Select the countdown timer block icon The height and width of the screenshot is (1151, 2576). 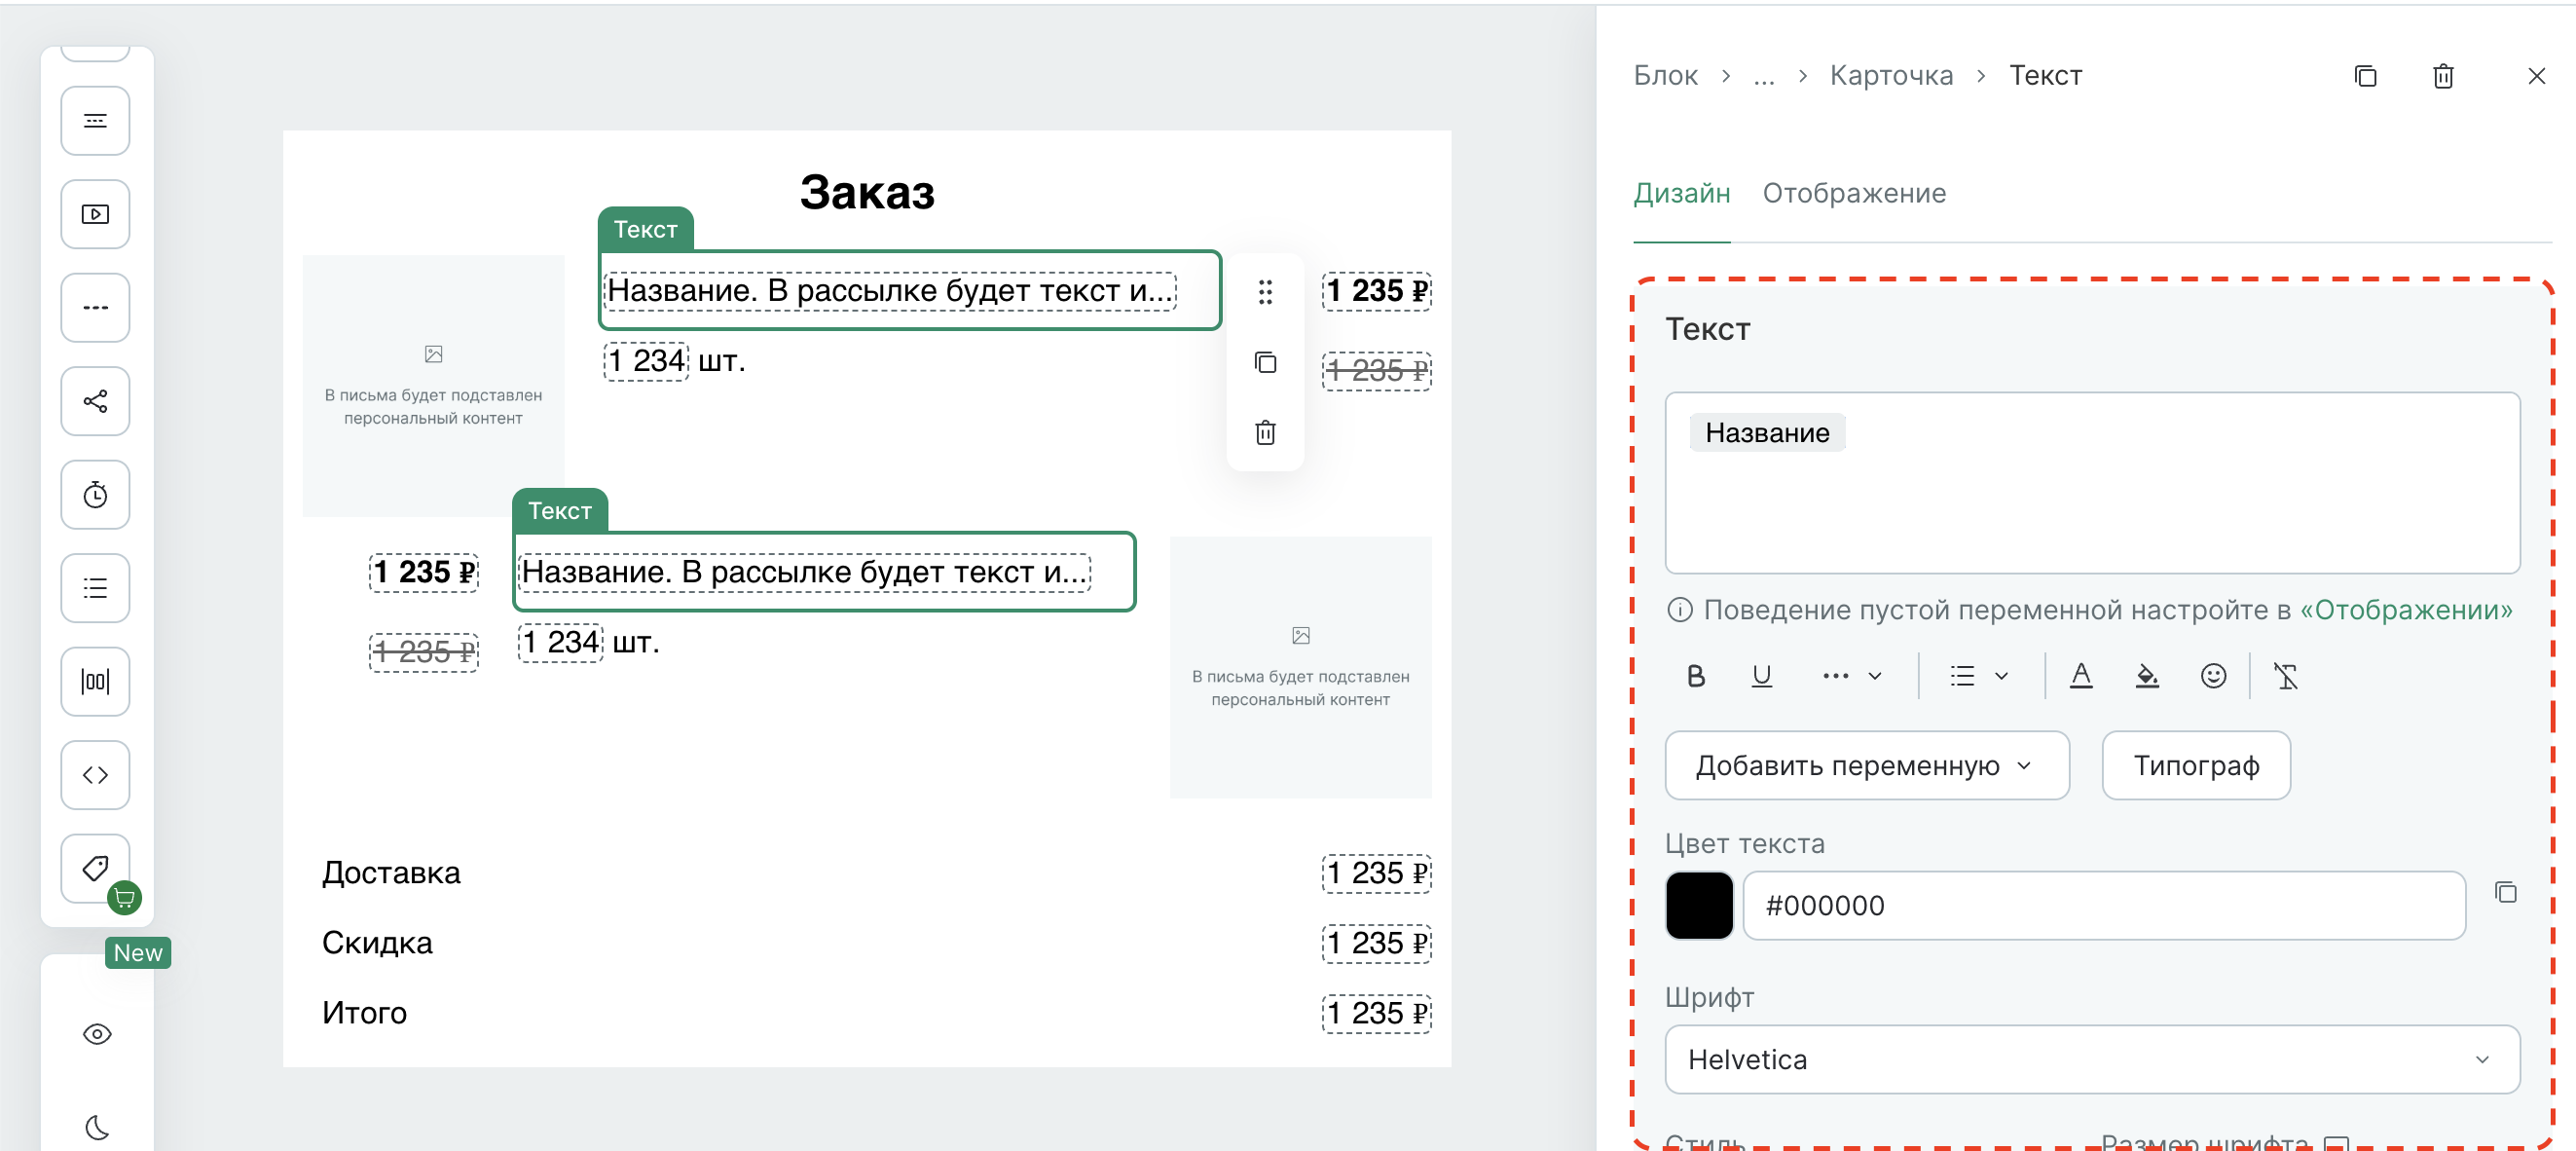95,495
